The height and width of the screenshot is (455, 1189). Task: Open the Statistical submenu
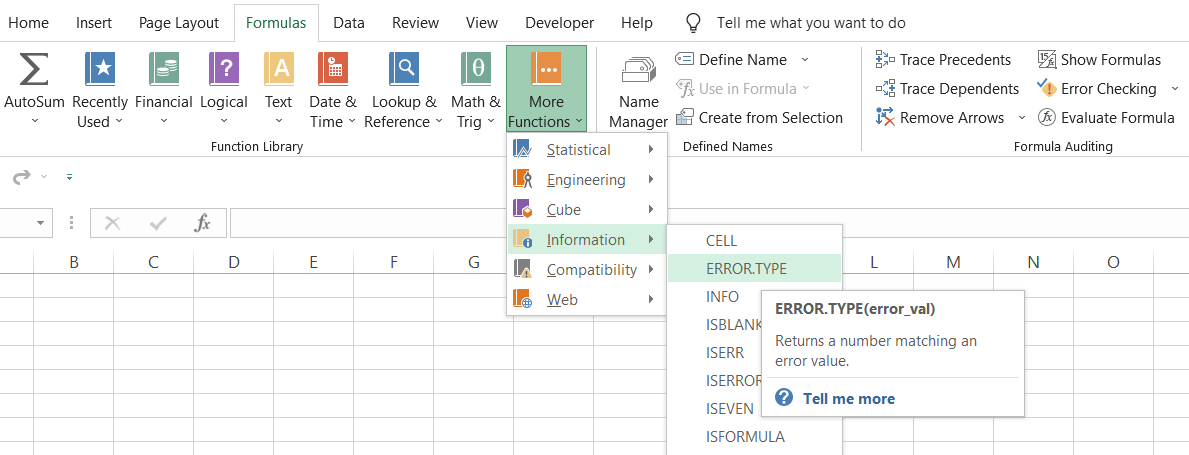pyautogui.click(x=586, y=150)
